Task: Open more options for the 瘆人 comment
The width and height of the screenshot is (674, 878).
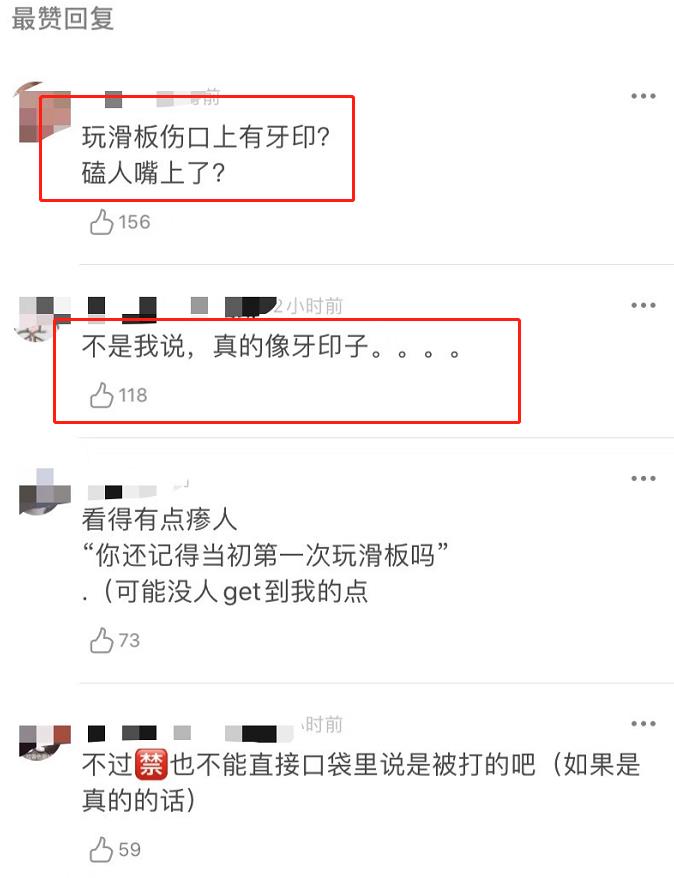Action: click(643, 479)
